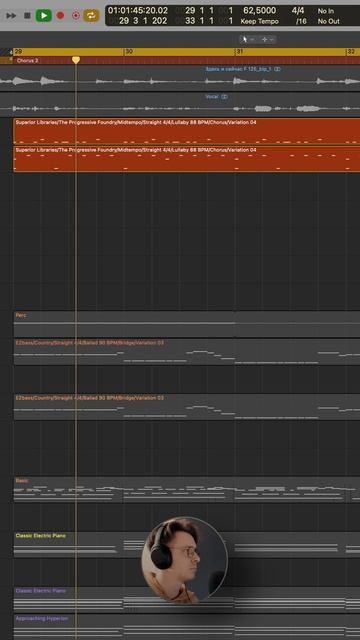Click the circular webcam overlay of the presenter
The height and width of the screenshot is (640, 360).
coord(184,560)
